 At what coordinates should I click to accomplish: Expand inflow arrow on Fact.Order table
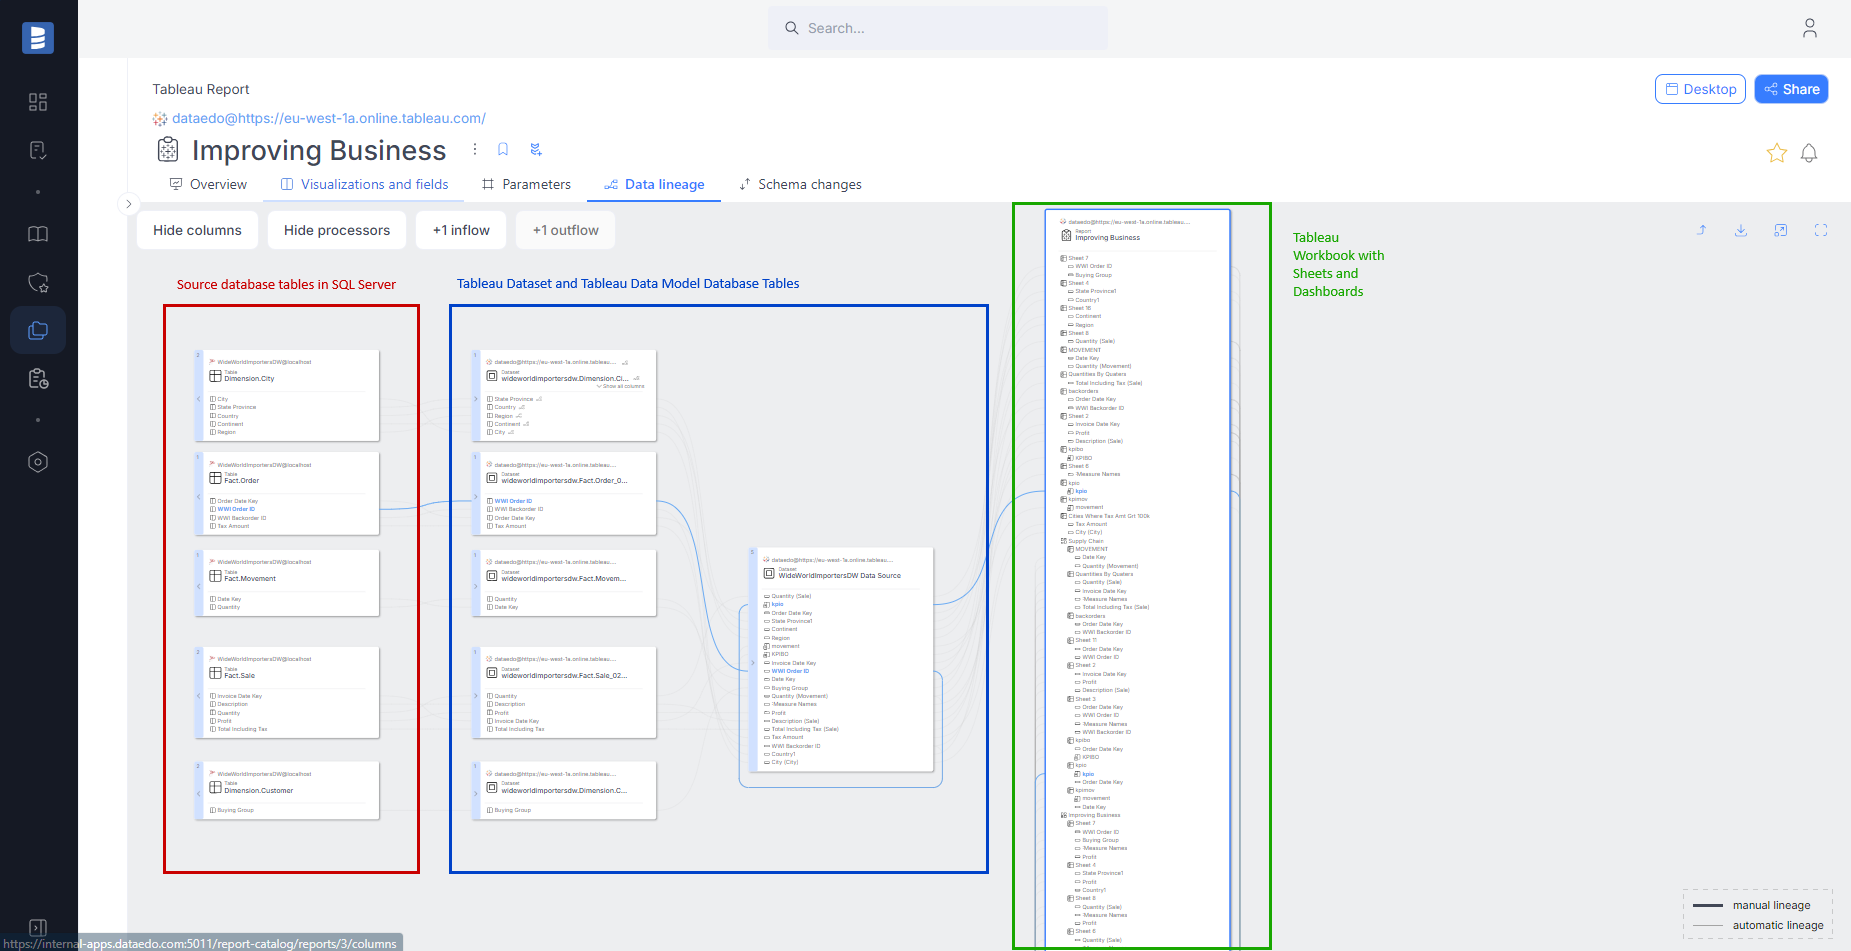click(198, 497)
